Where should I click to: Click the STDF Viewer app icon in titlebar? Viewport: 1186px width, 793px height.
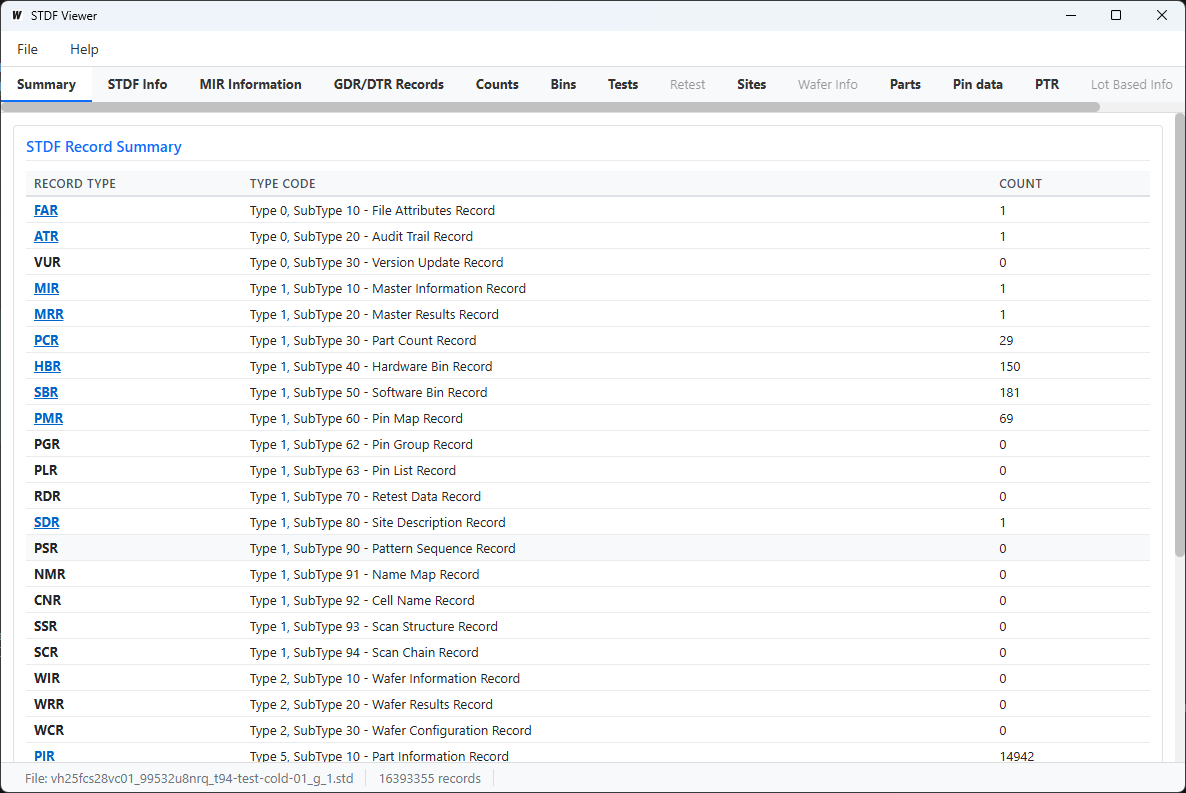tap(15, 15)
